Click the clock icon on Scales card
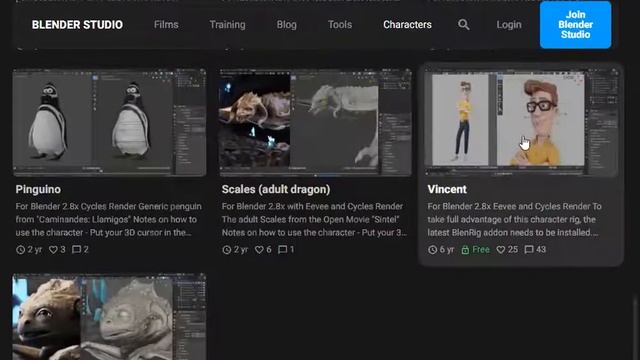This screenshot has width=640, height=360. [227, 249]
